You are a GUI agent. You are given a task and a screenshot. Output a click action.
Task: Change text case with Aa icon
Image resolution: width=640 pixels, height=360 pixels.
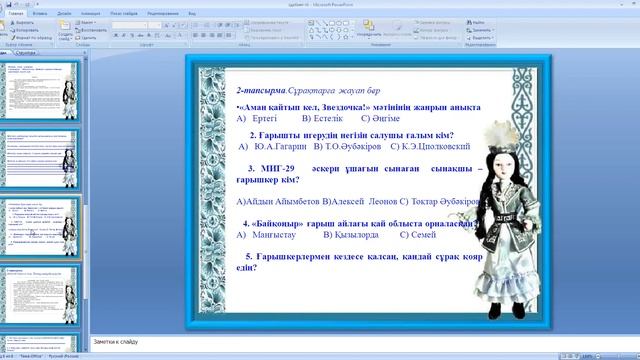pyautogui.click(x=168, y=36)
